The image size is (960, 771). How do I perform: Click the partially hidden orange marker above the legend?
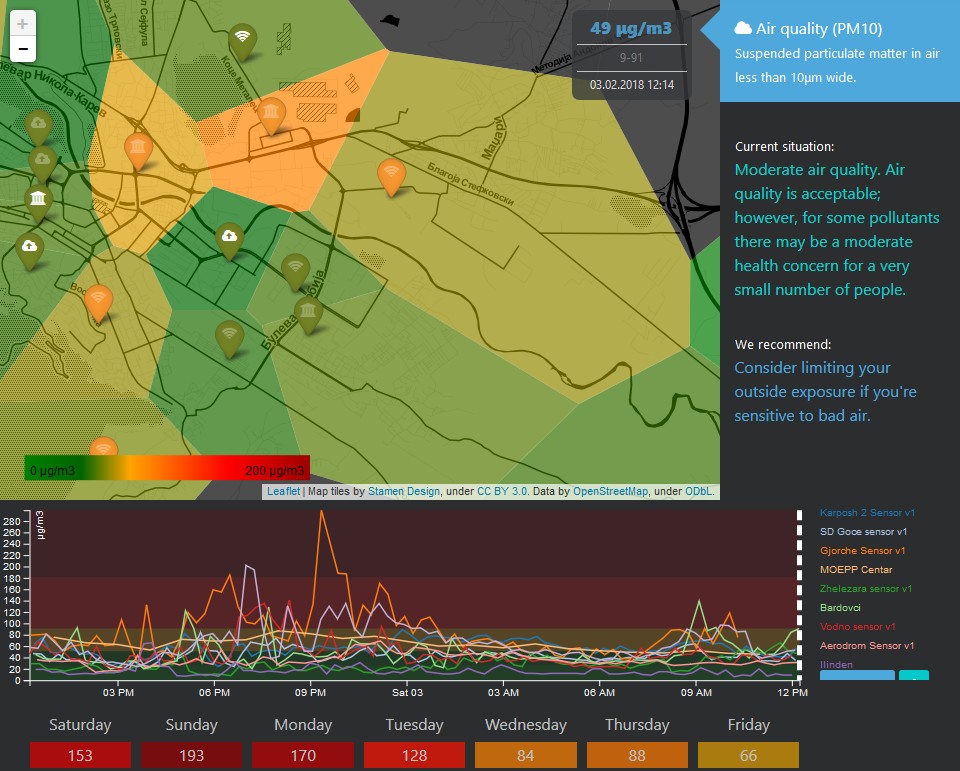coord(103,449)
